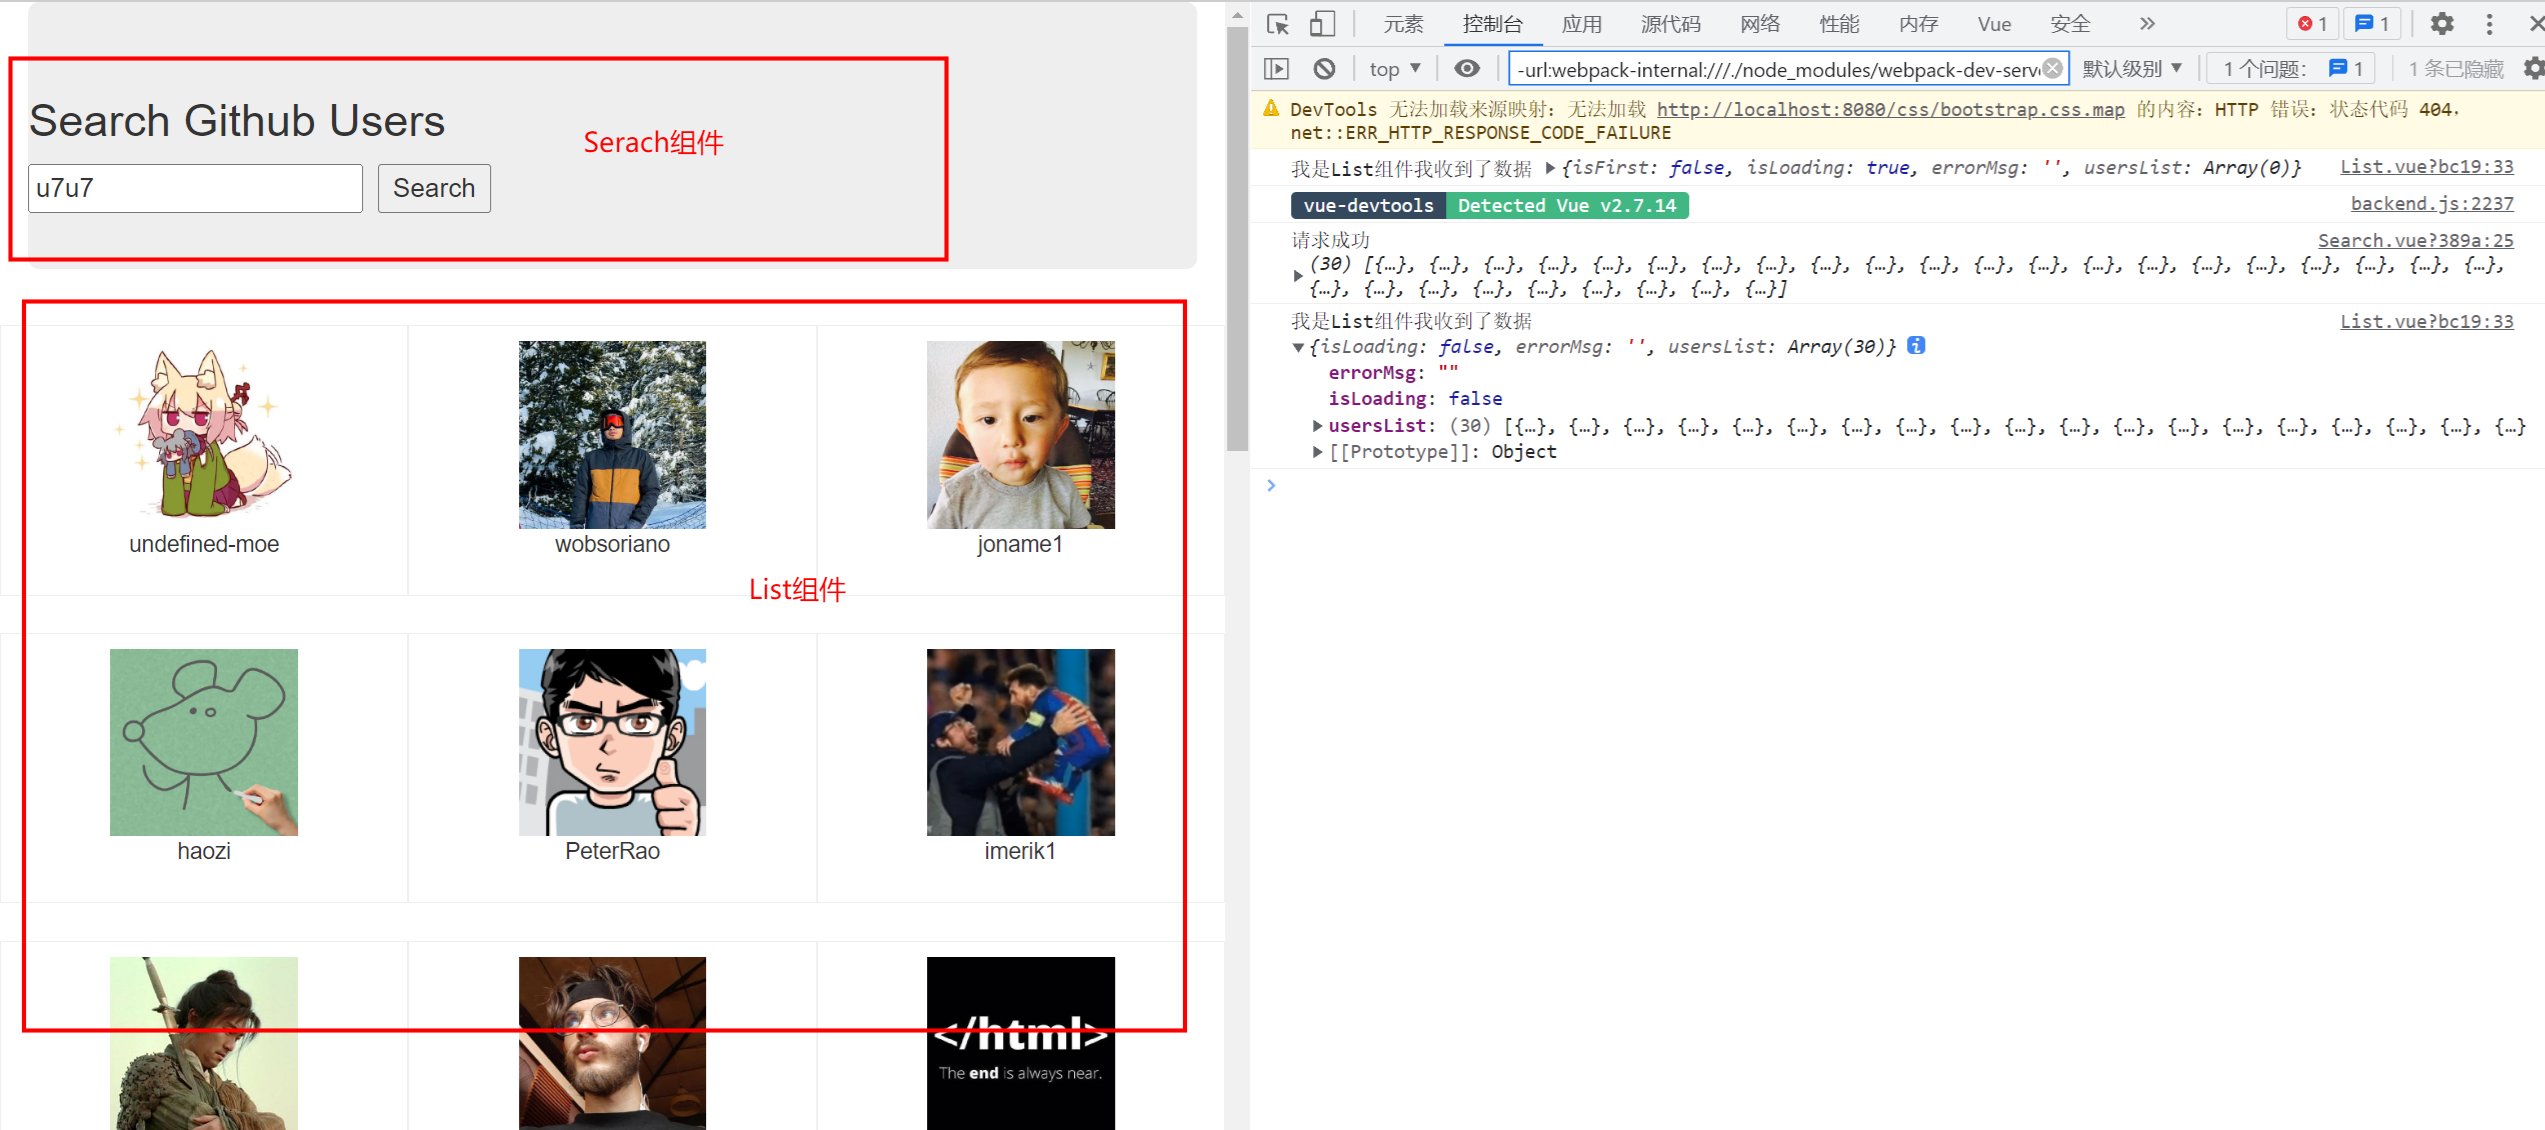Click the clear console icon
Image resolution: width=2545 pixels, height=1130 pixels.
coord(1324,69)
